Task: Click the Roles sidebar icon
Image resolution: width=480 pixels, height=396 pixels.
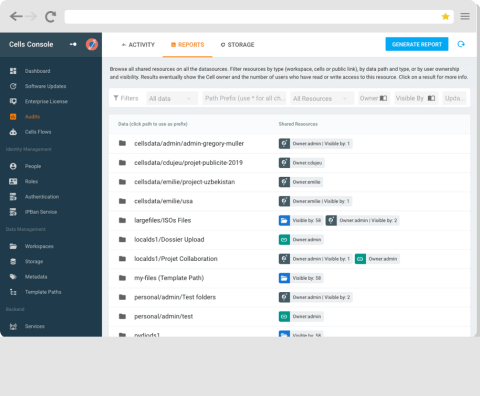Action: point(13,181)
